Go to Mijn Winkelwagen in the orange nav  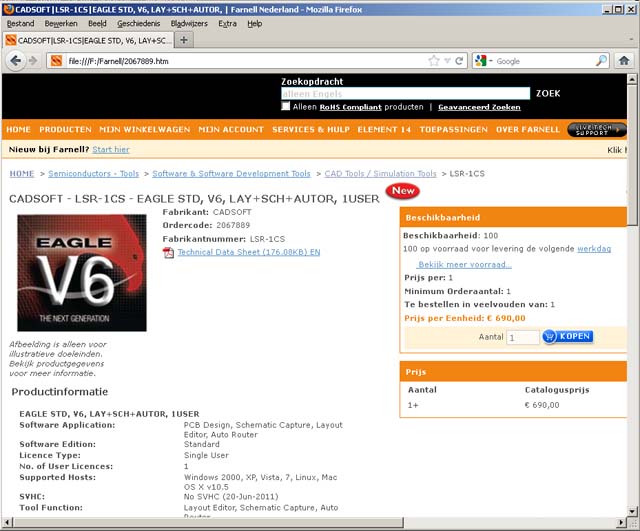(145, 129)
